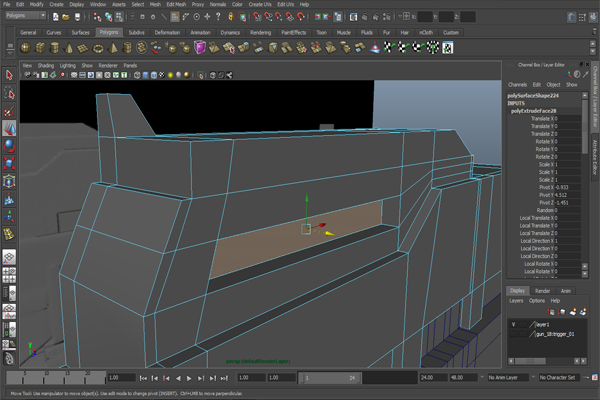Select the arrow Select tool in toolbox
The image size is (600, 400).
point(9,75)
